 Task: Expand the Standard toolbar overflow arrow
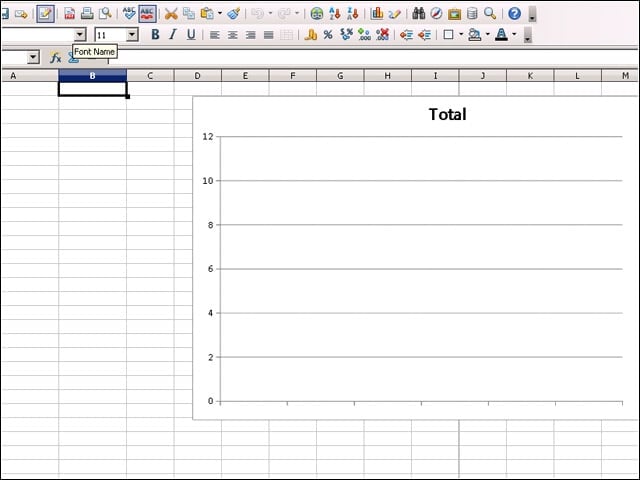tap(532, 15)
